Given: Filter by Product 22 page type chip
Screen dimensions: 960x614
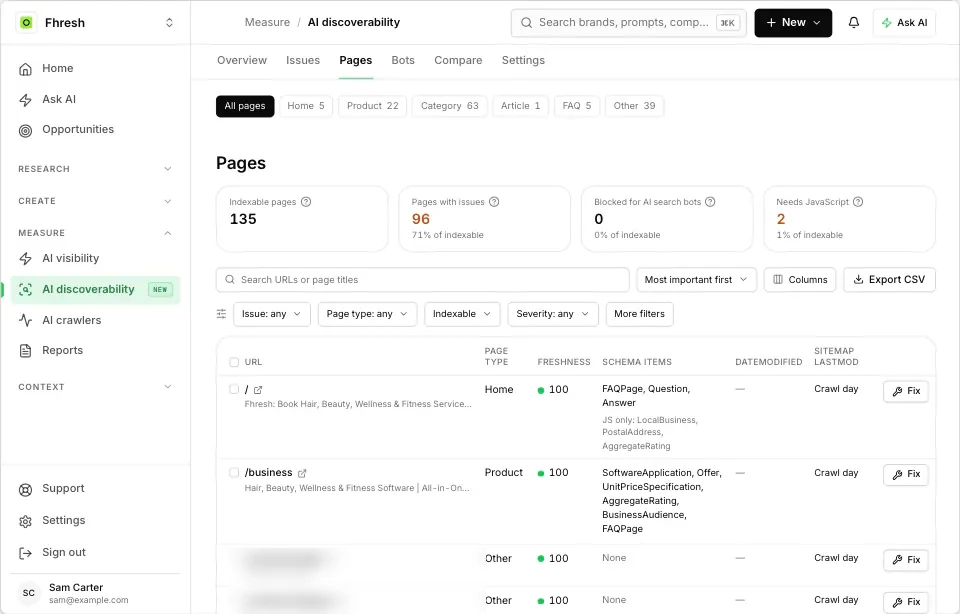Looking at the screenshot, I should click(x=372, y=106).
